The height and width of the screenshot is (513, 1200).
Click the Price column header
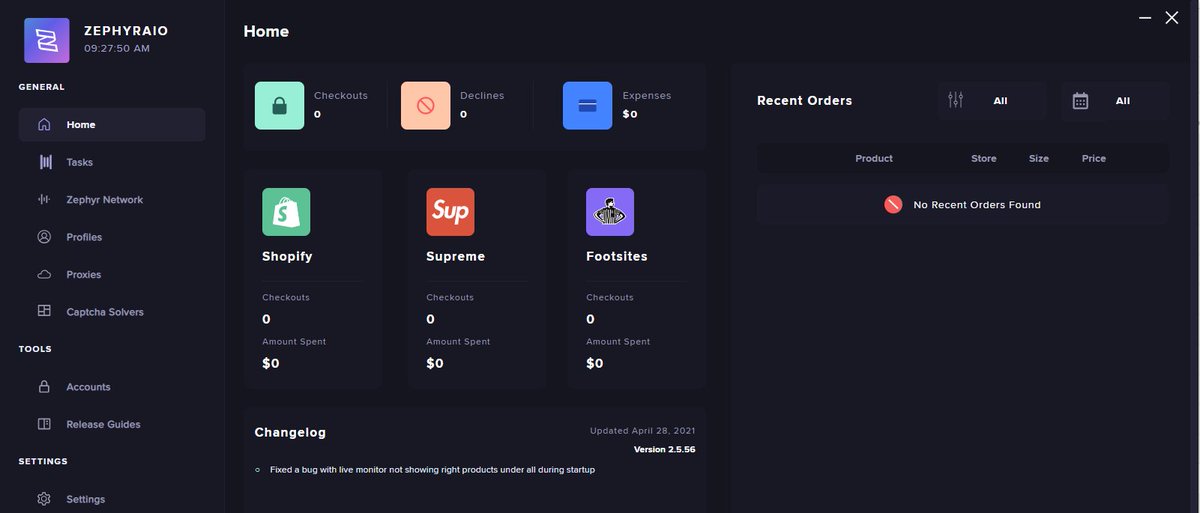[1094, 158]
